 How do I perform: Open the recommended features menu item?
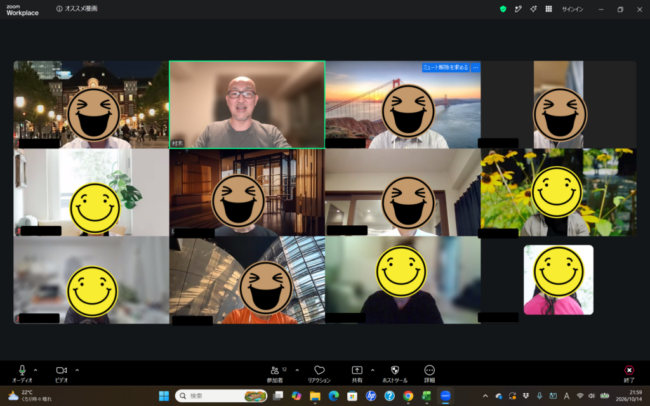[x=77, y=9]
